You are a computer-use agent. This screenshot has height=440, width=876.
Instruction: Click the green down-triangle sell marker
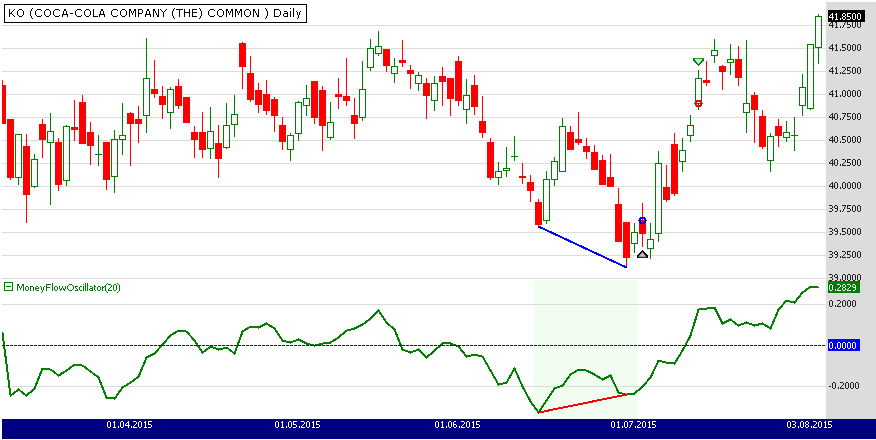tap(697, 62)
